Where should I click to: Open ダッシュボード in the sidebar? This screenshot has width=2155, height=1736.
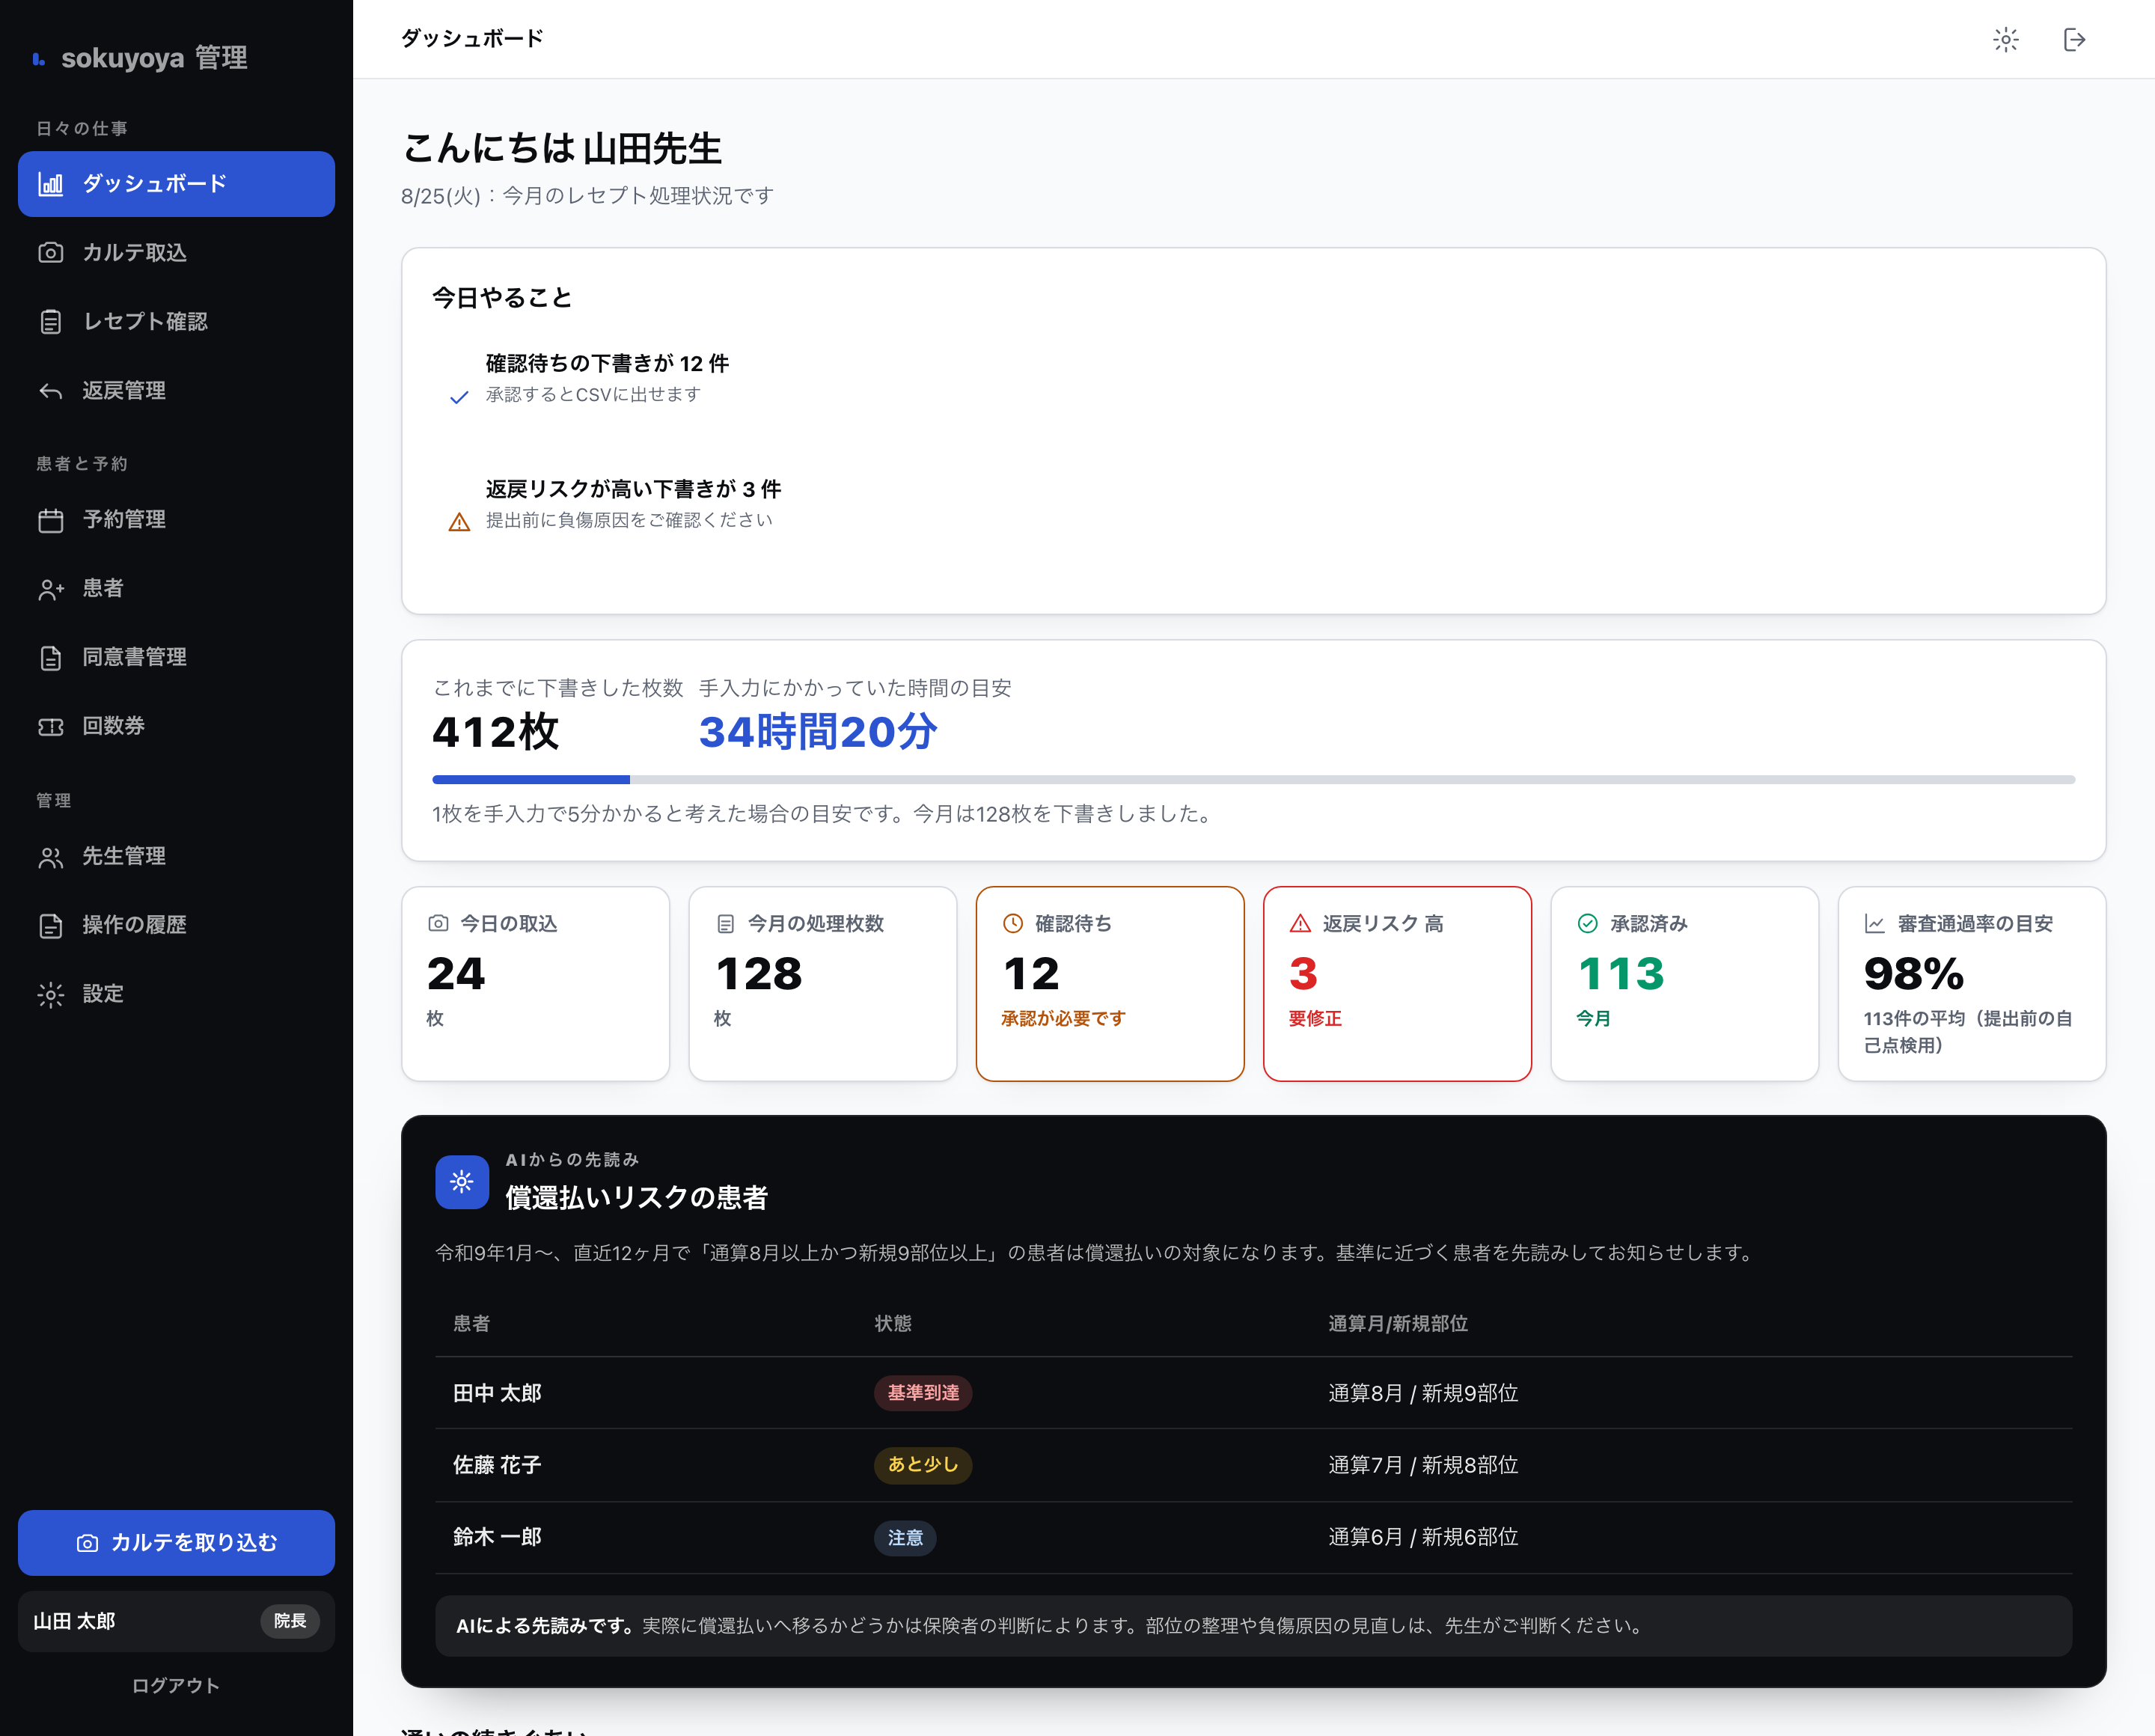[176, 184]
